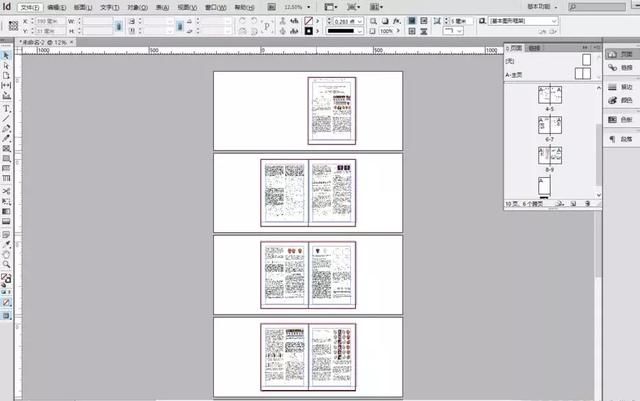Image resolution: width=640 pixels, height=401 pixels.
Task: Activate the Zoom magnifier tool
Action: click(x=6, y=264)
